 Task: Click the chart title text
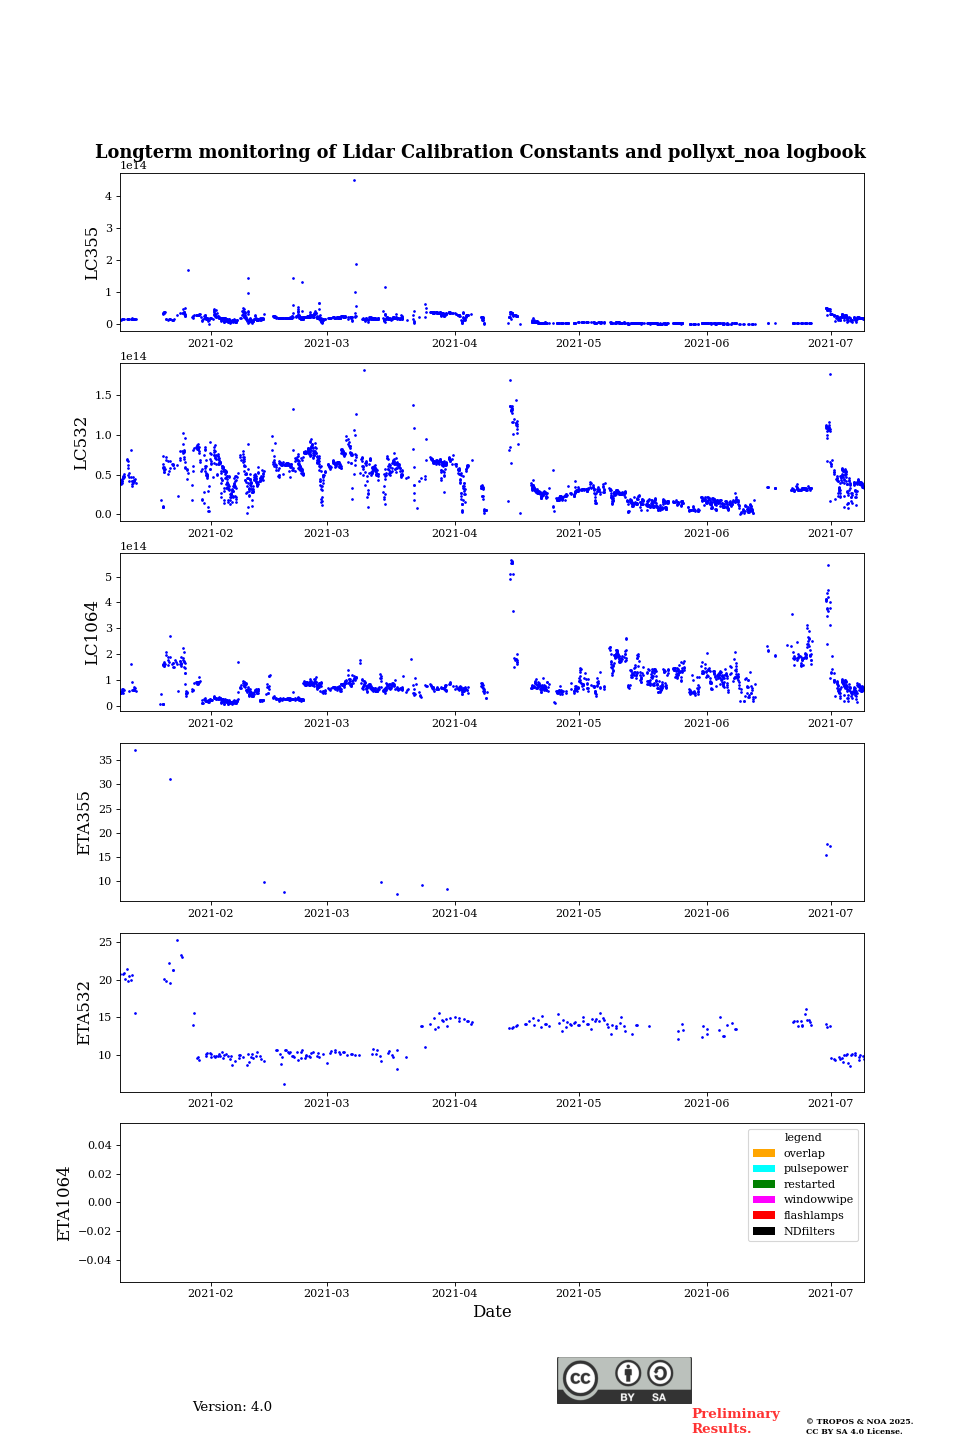480,152
